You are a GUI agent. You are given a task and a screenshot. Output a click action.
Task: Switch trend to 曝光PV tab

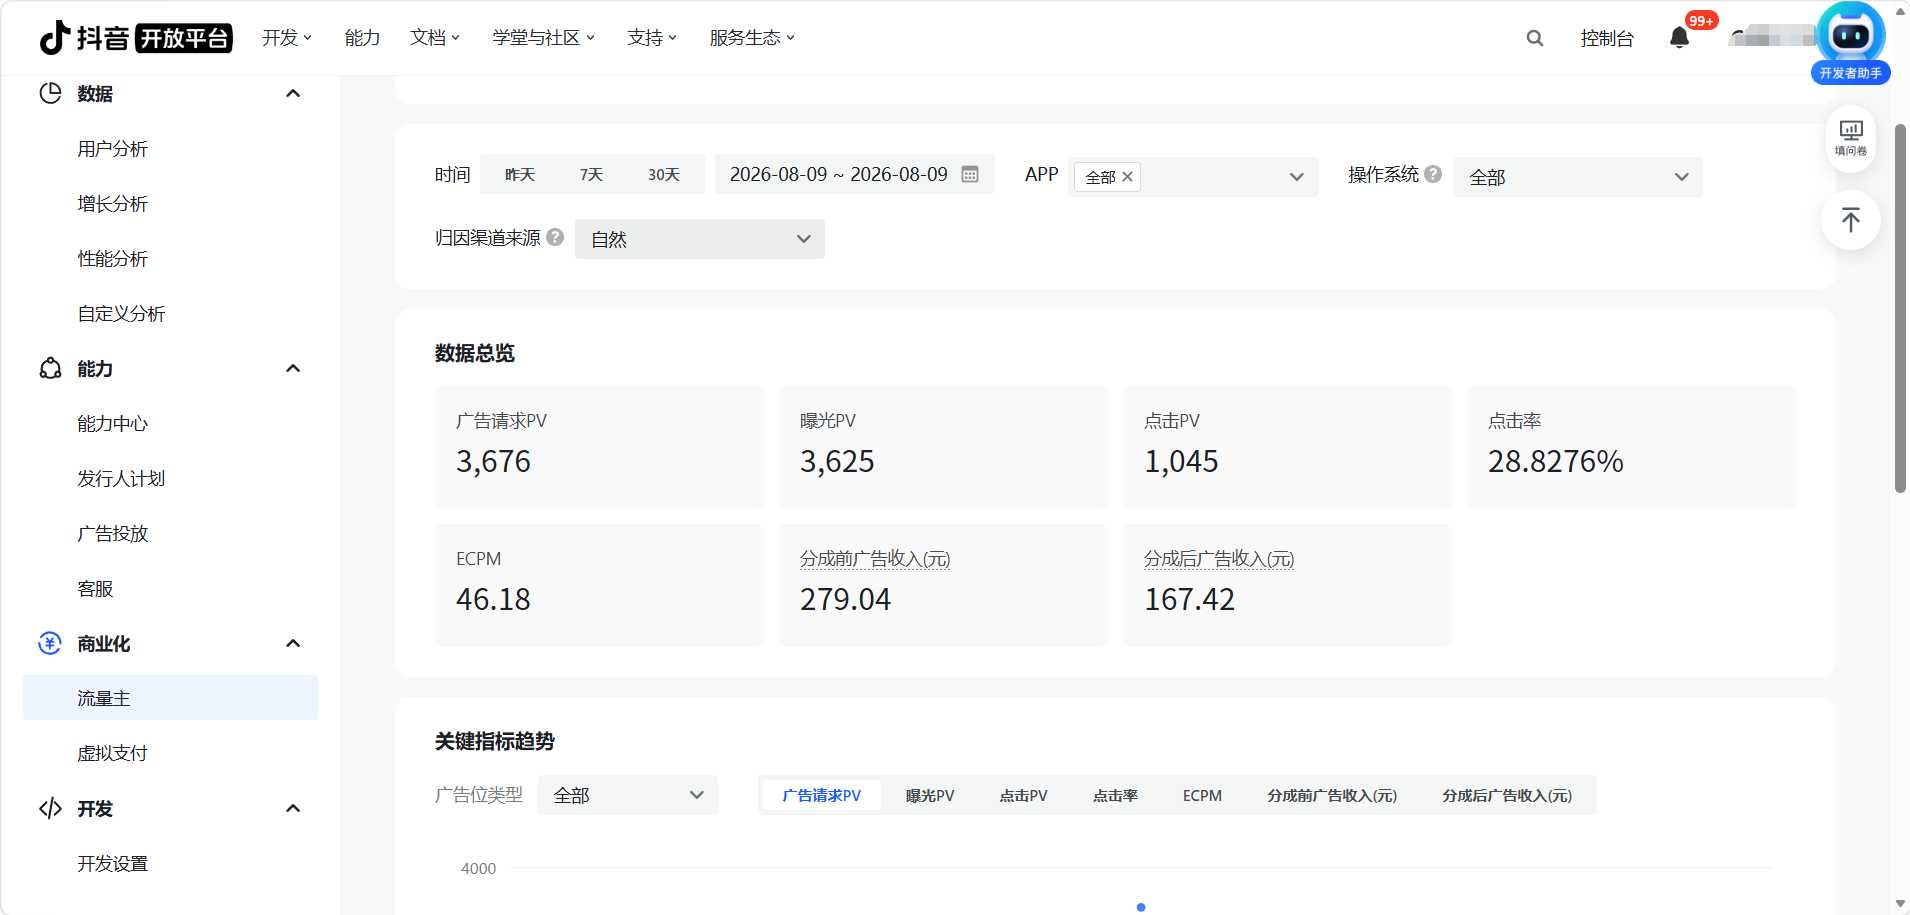930,795
